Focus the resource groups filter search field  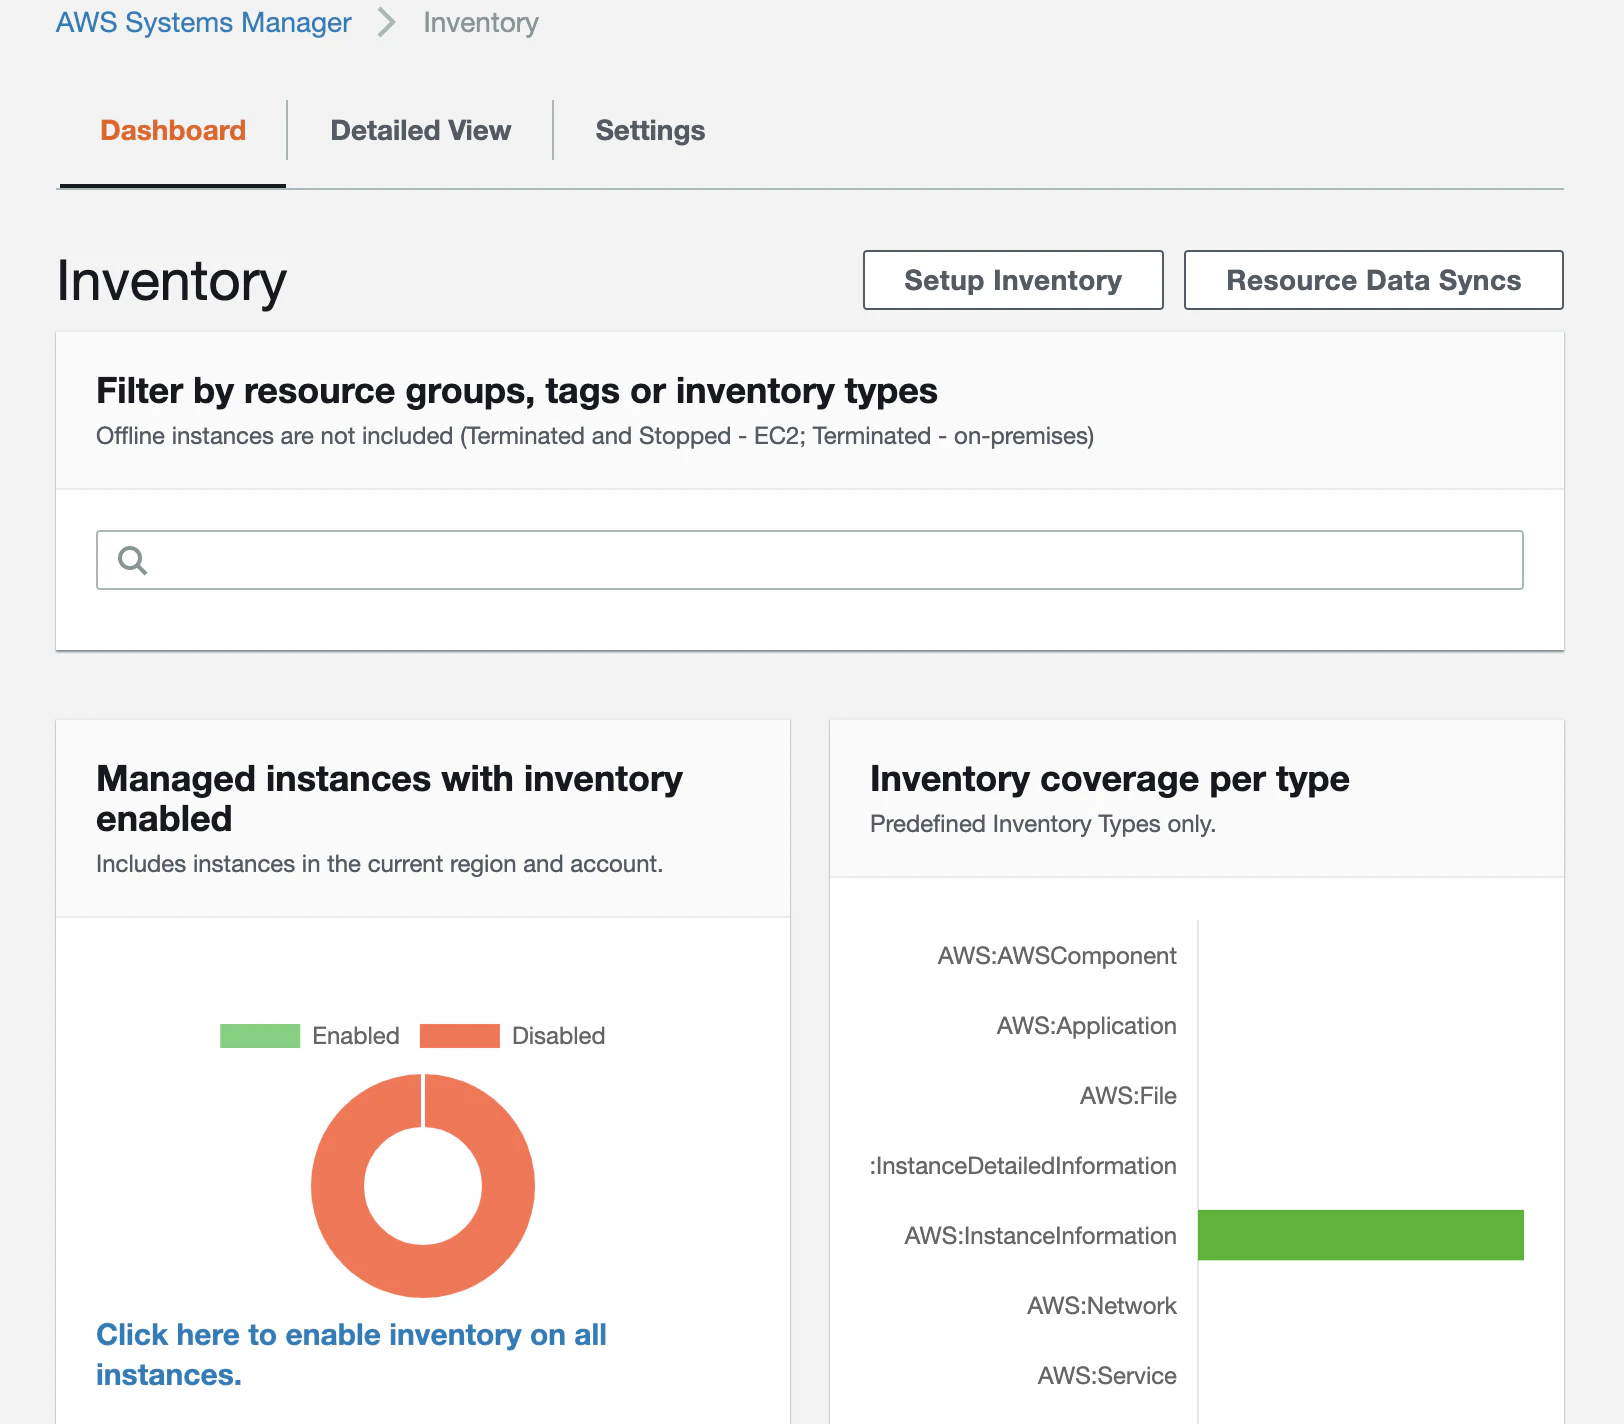(810, 560)
